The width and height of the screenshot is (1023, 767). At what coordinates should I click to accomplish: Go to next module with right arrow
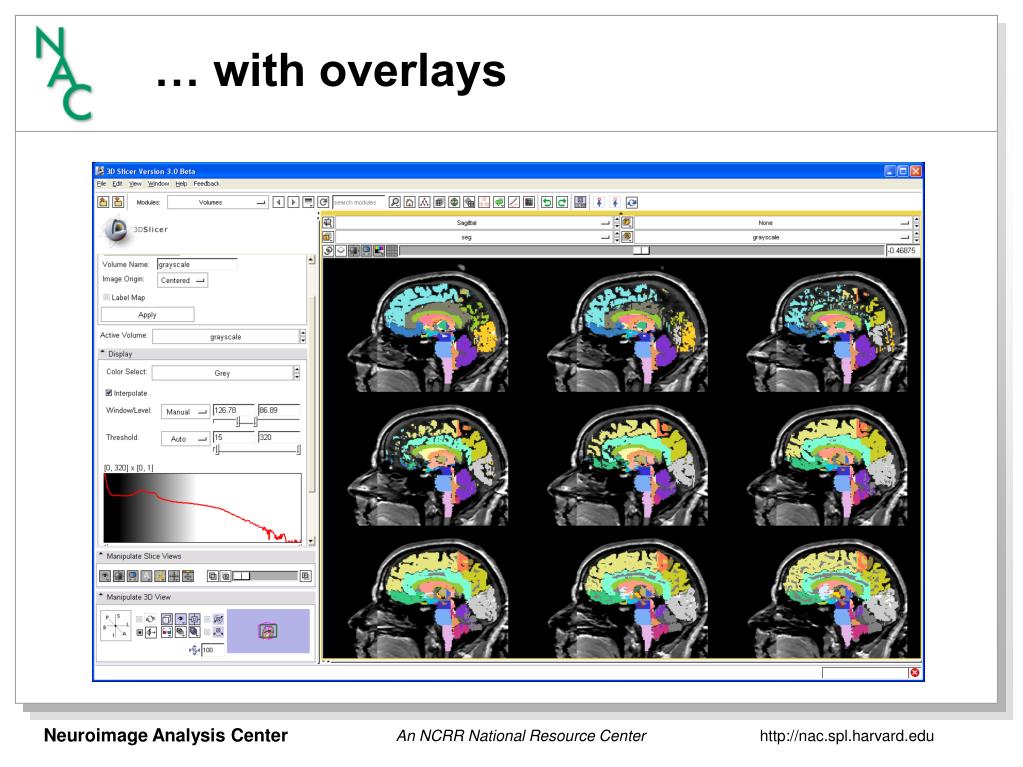[x=293, y=202]
